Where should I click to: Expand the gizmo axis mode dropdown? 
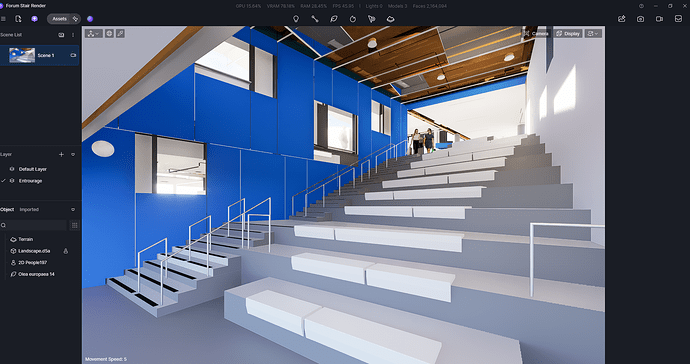[93, 33]
